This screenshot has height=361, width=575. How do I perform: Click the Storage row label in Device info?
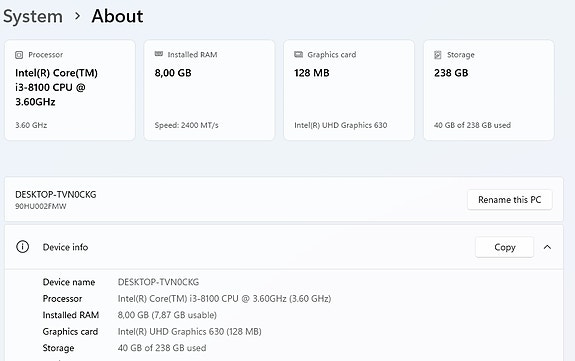58,348
